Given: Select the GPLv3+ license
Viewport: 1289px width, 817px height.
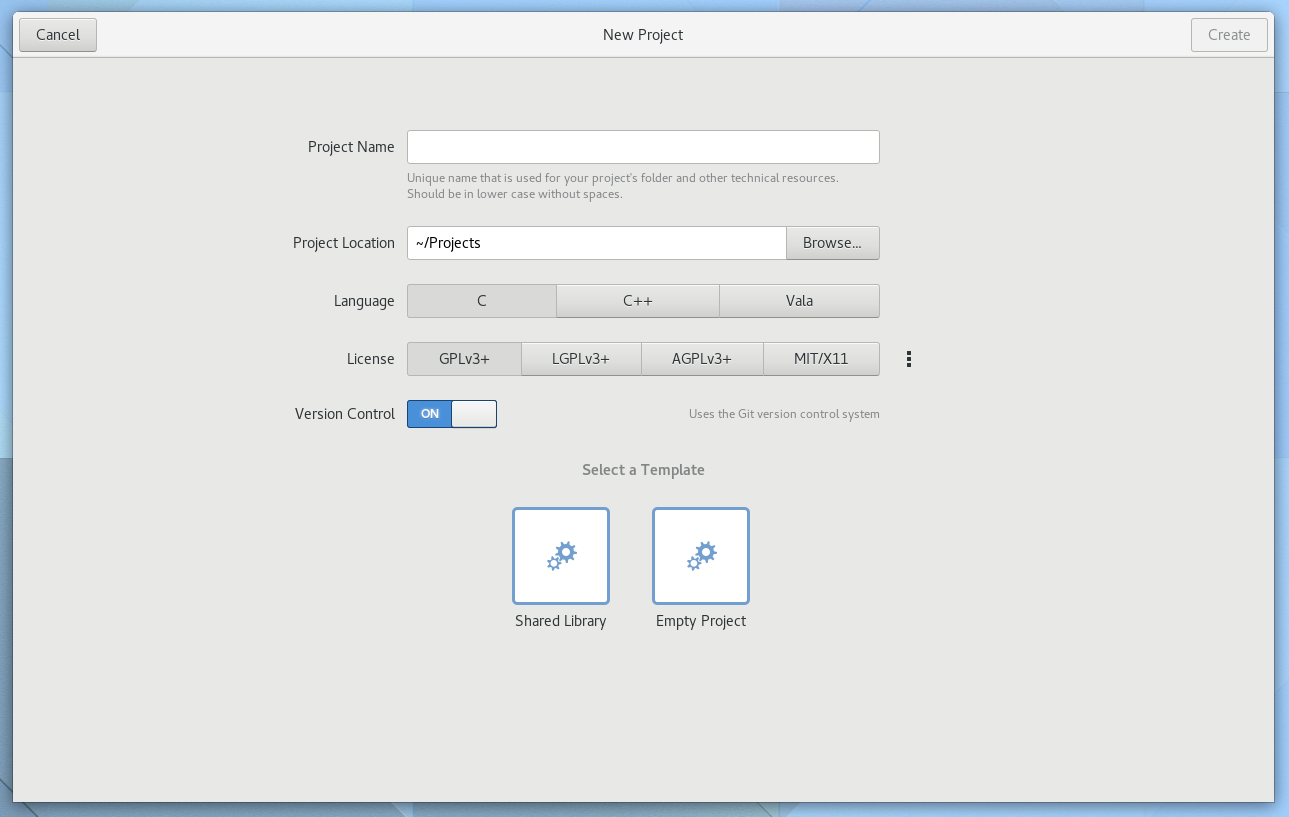Looking at the screenshot, I should pyautogui.click(x=464, y=359).
